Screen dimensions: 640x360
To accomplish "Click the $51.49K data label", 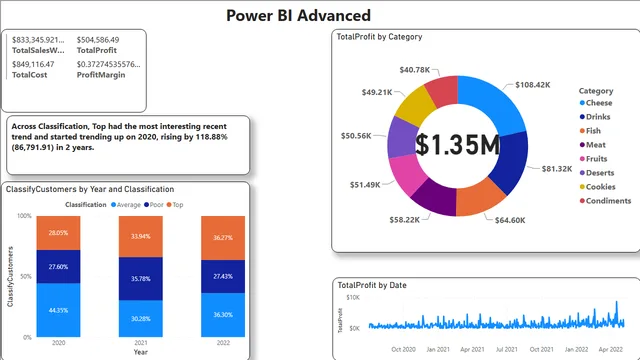I will [x=365, y=185].
